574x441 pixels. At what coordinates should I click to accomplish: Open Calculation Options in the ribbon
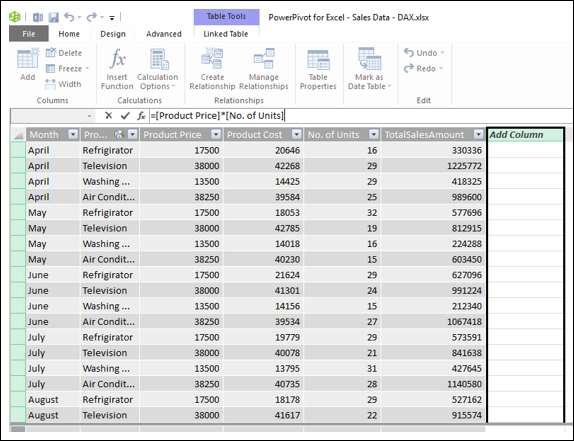tap(158, 70)
